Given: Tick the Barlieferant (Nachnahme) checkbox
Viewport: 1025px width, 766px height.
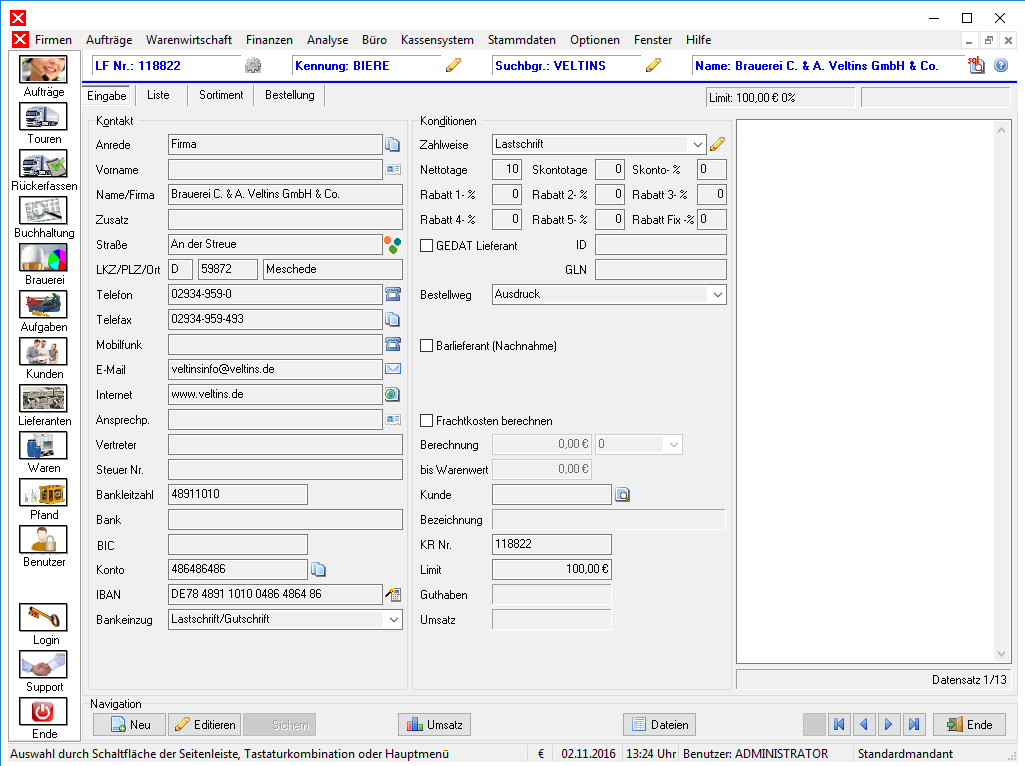Looking at the screenshot, I should click(427, 346).
